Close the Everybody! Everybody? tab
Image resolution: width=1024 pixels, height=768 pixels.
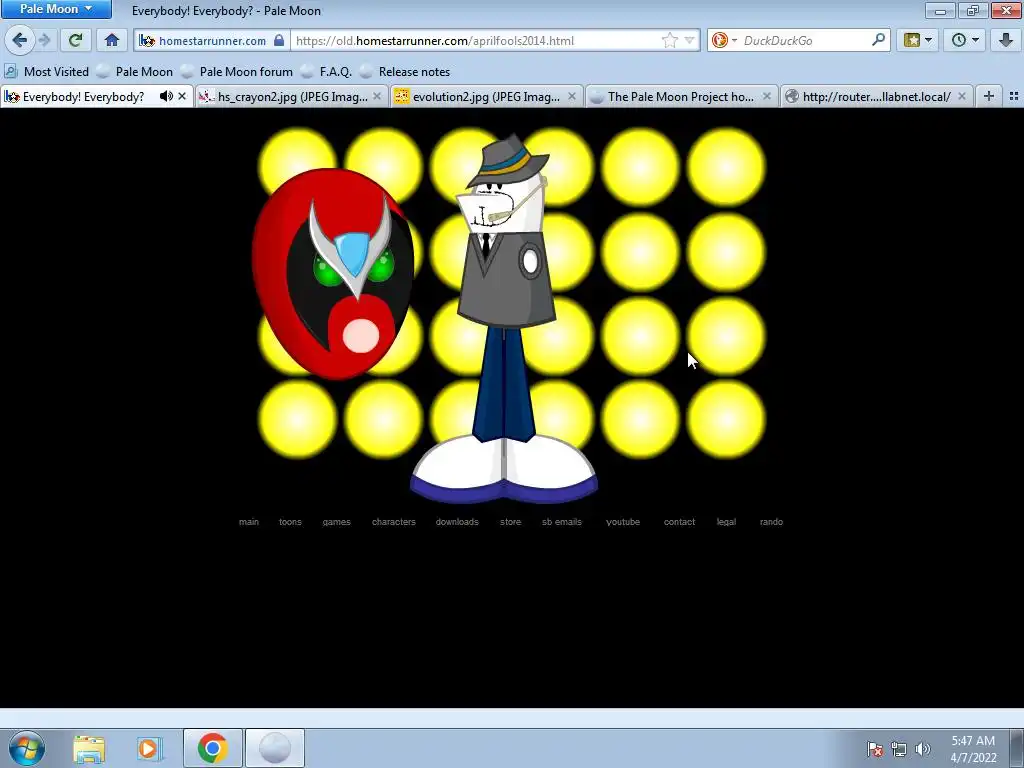pos(182,97)
